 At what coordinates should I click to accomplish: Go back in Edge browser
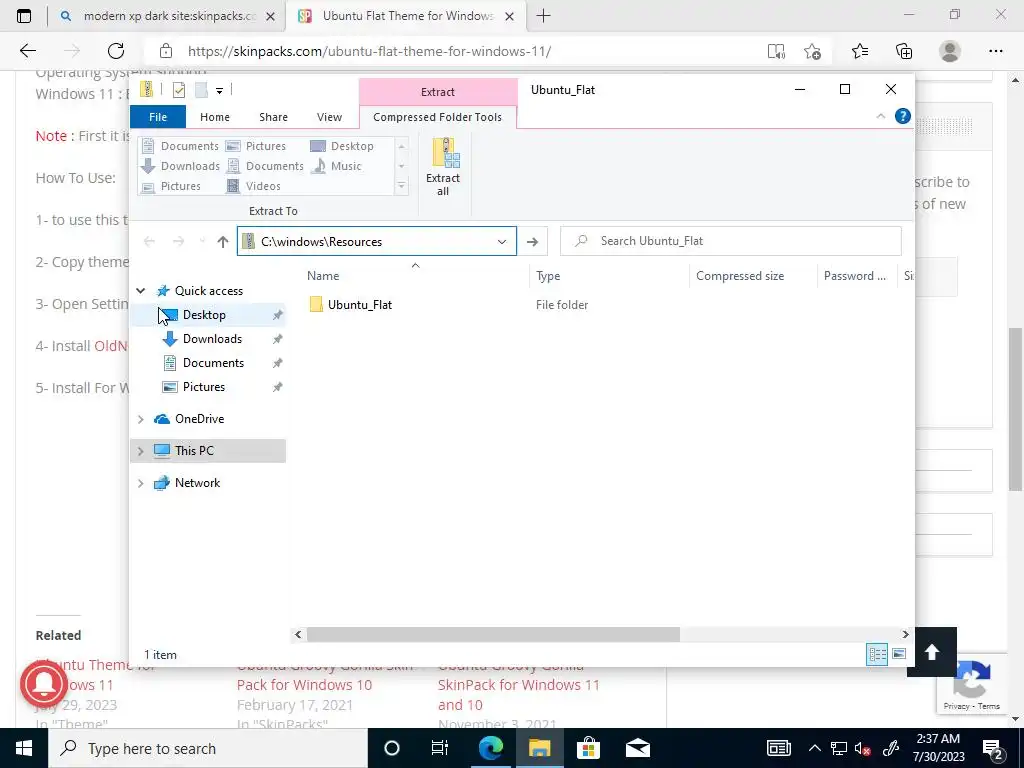[x=28, y=51]
